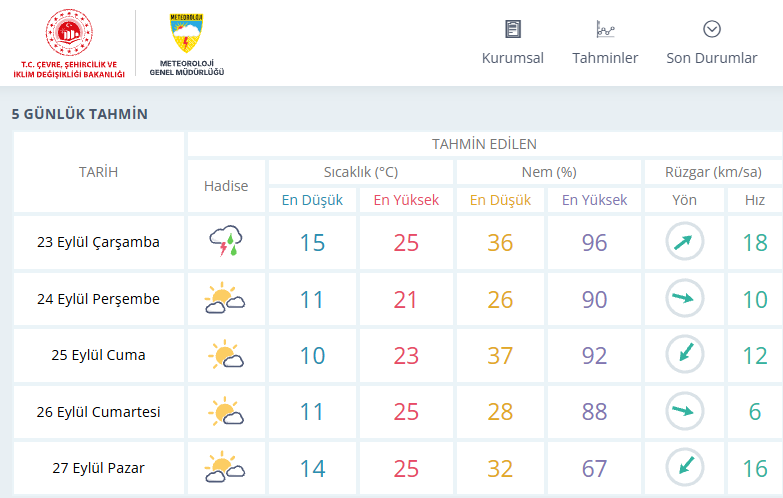Screen dimensions: 783x498
Task: Click the Ministry of Environment red emblem logo
Action: [69, 32]
